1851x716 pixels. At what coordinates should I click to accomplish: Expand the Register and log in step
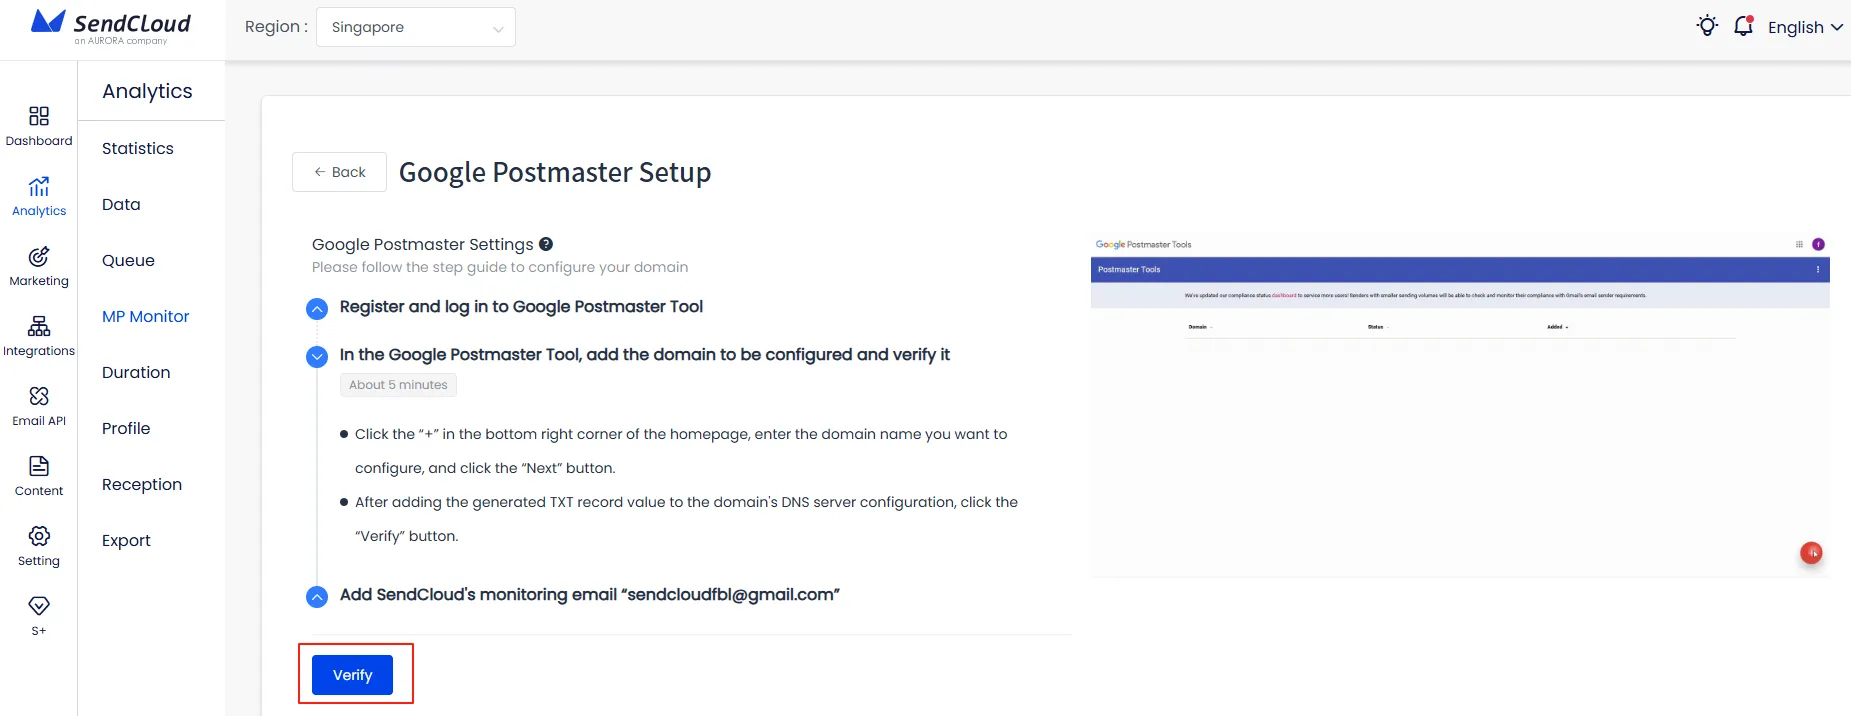click(317, 308)
